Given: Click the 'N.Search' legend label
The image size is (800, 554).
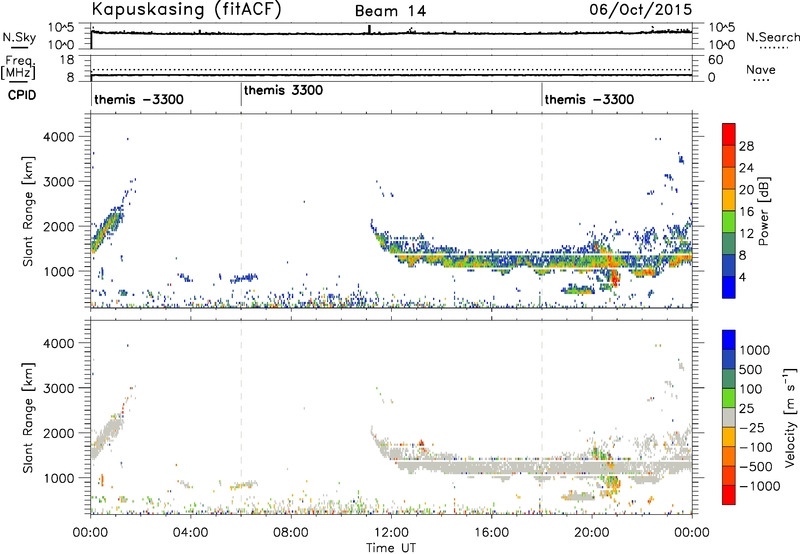Looking at the screenshot, I should (772, 37).
